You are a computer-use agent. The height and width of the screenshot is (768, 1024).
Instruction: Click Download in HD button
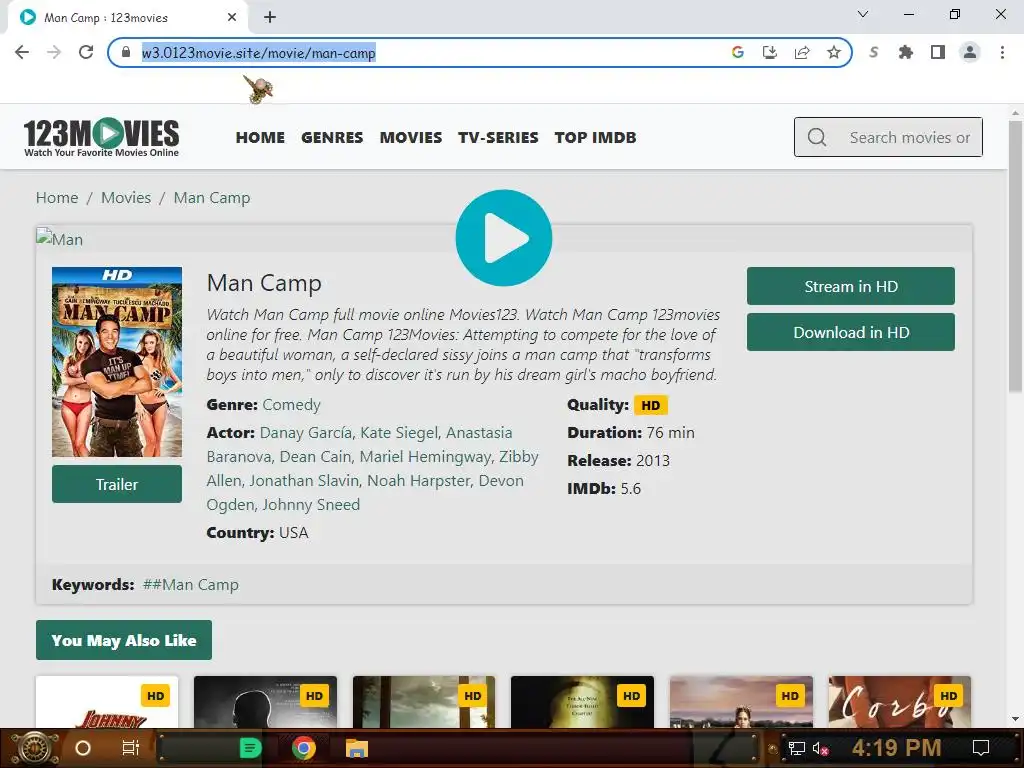[850, 332]
